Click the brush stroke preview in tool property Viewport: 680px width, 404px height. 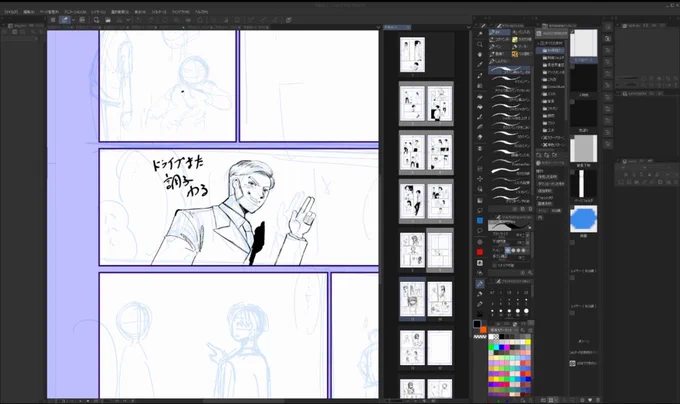point(510,225)
